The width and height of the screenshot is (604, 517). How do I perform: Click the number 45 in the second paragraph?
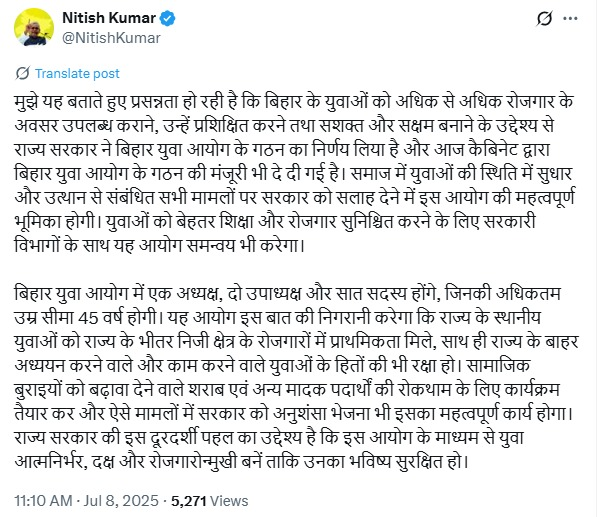click(x=88, y=318)
